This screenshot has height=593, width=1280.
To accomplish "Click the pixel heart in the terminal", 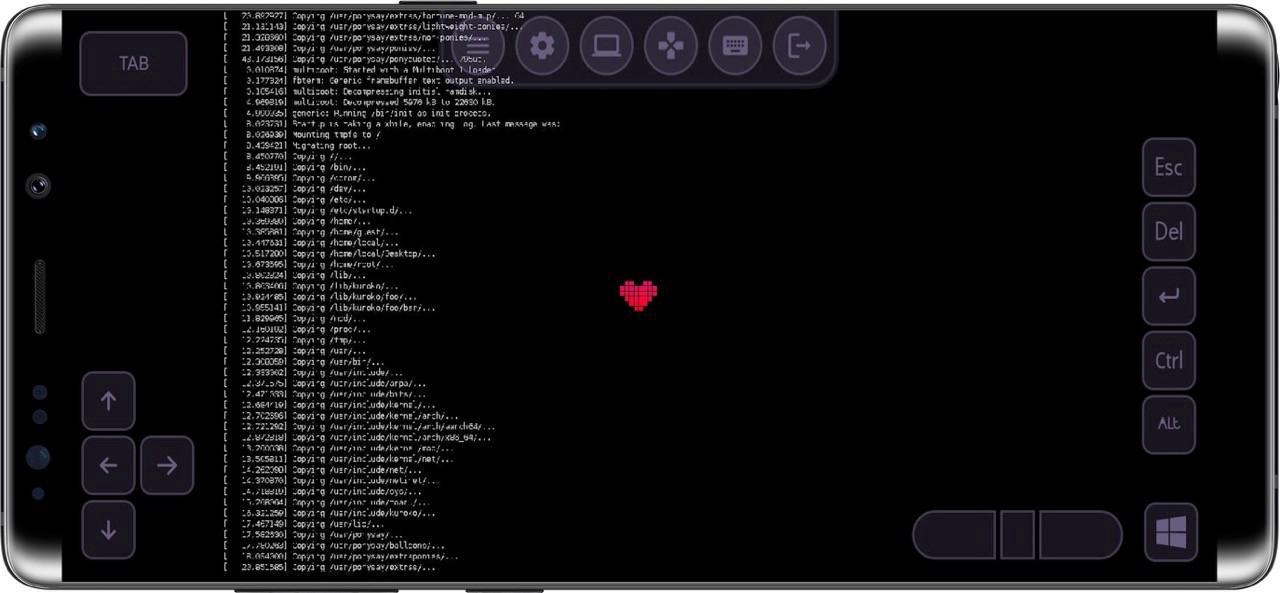I will [639, 296].
